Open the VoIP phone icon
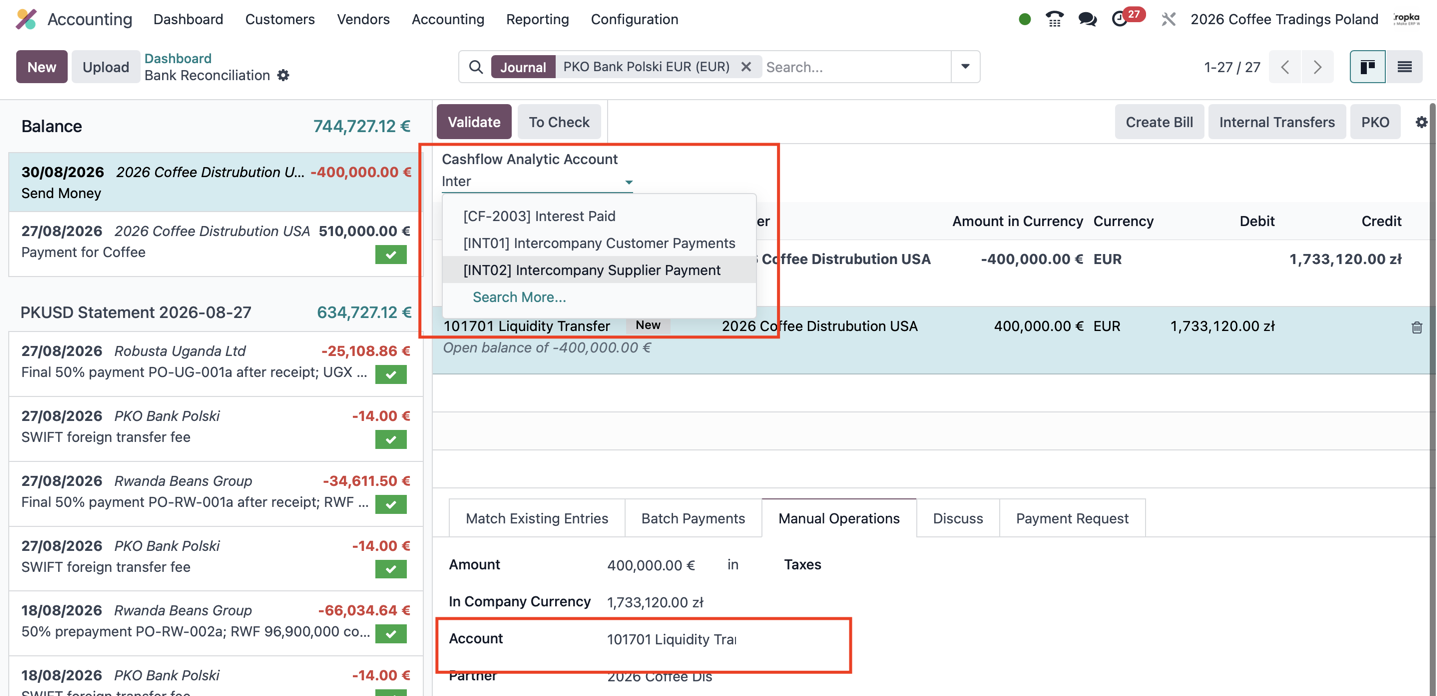This screenshot has height=696, width=1437. point(1055,19)
